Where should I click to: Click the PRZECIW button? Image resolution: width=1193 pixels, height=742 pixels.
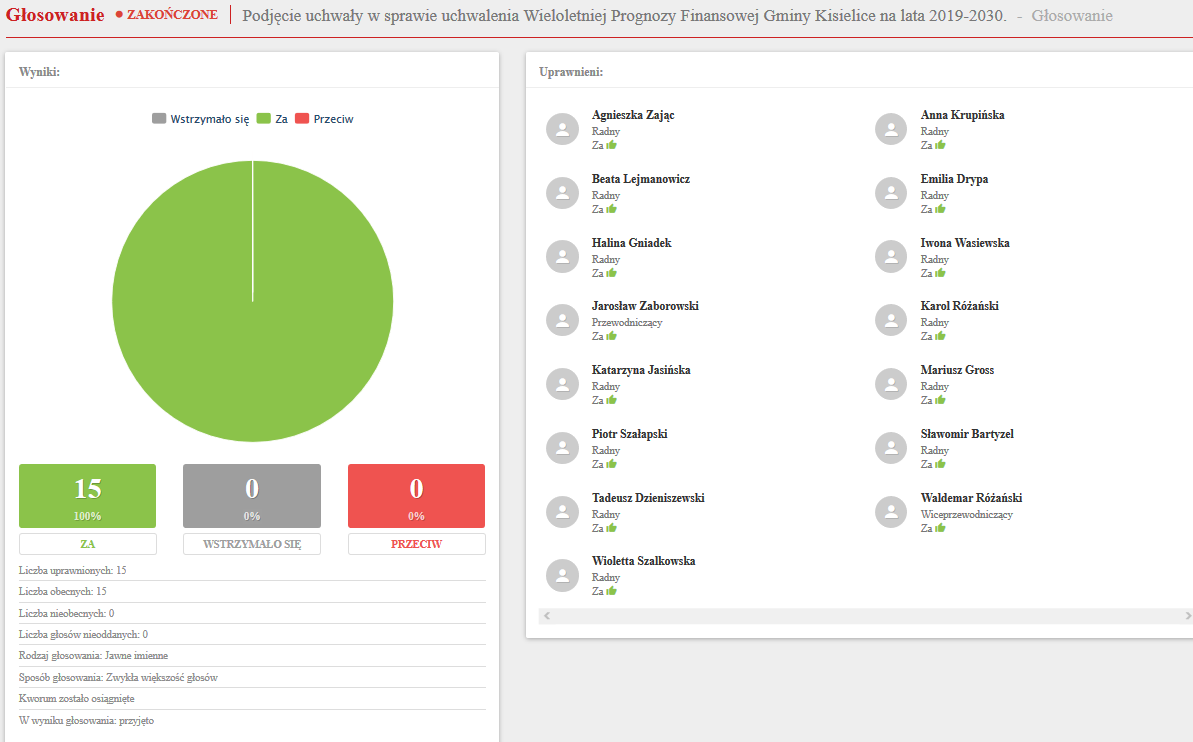point(416,544)
